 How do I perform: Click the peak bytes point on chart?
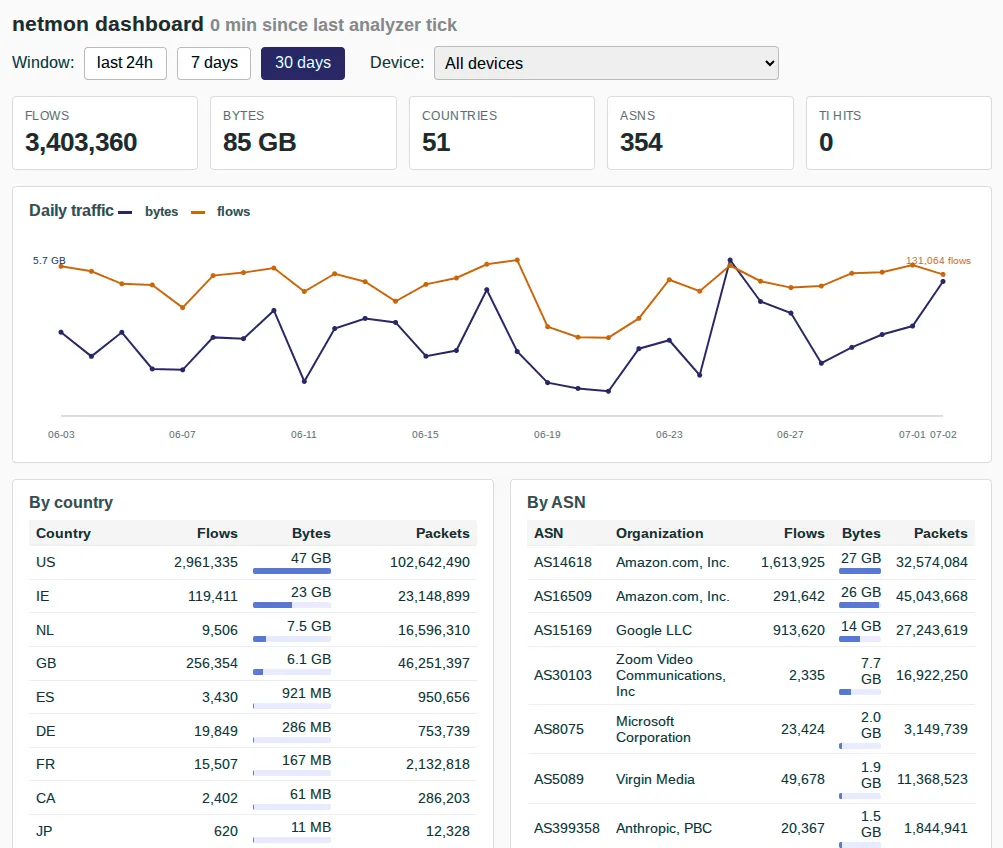(x=730, y=260)
